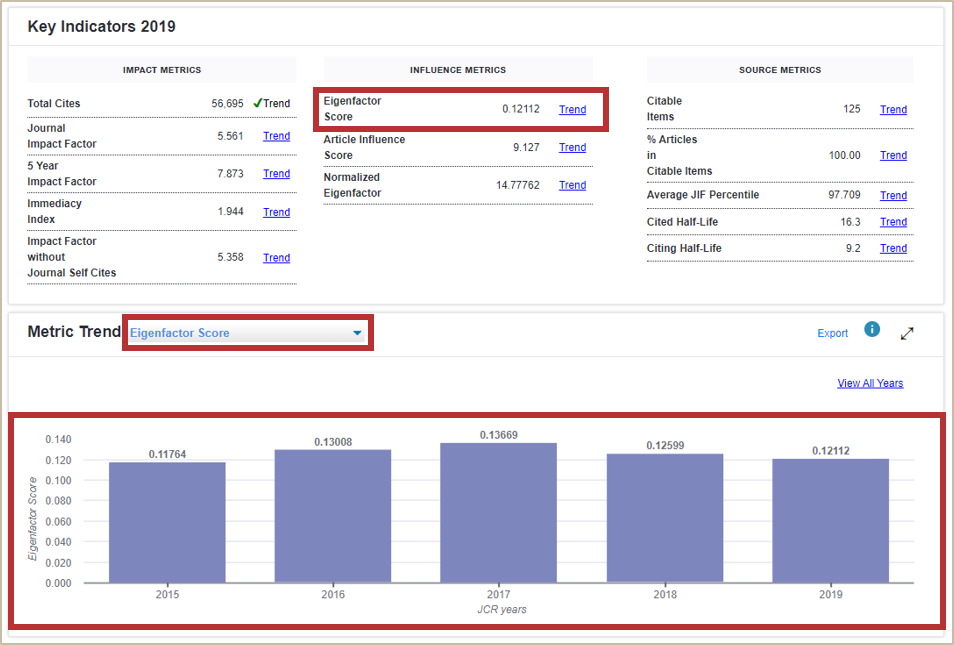Image resolution: width=954 pixels, height=645 pixels.
Task: Click Trend link for Eigenfactor Score
Action: [572, 110]
